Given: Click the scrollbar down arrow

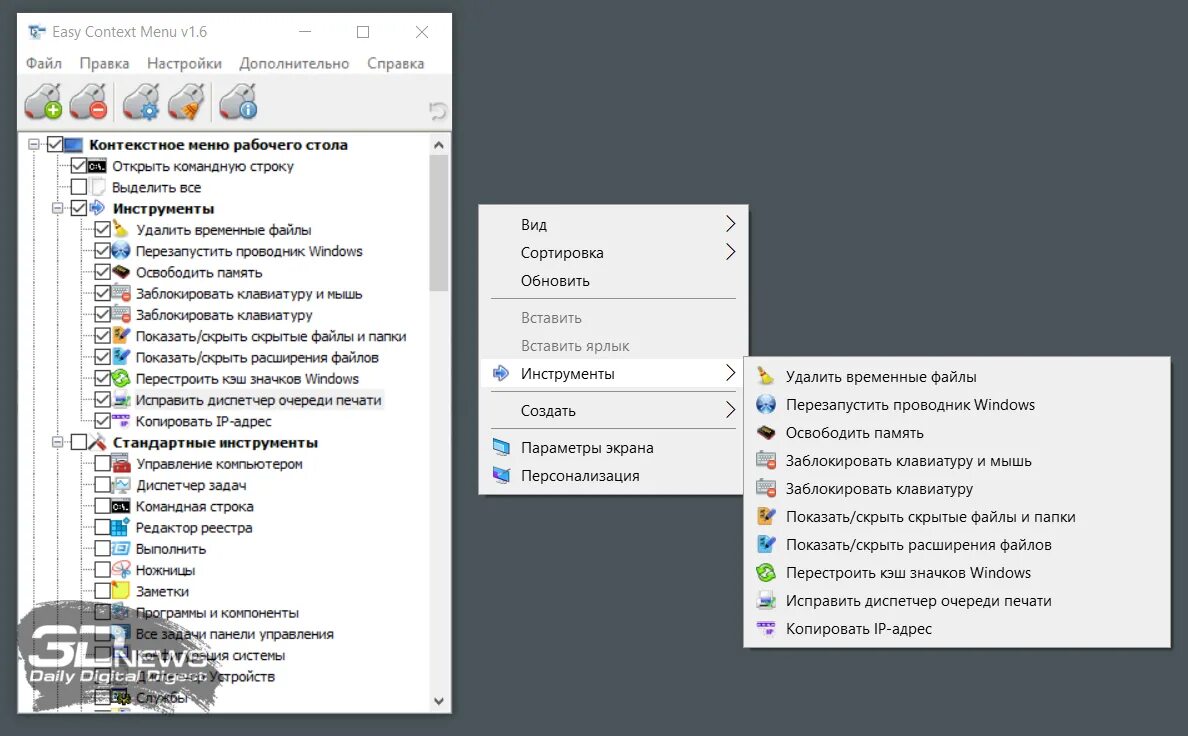Looking at the screenshot, I should coord(438,701).
